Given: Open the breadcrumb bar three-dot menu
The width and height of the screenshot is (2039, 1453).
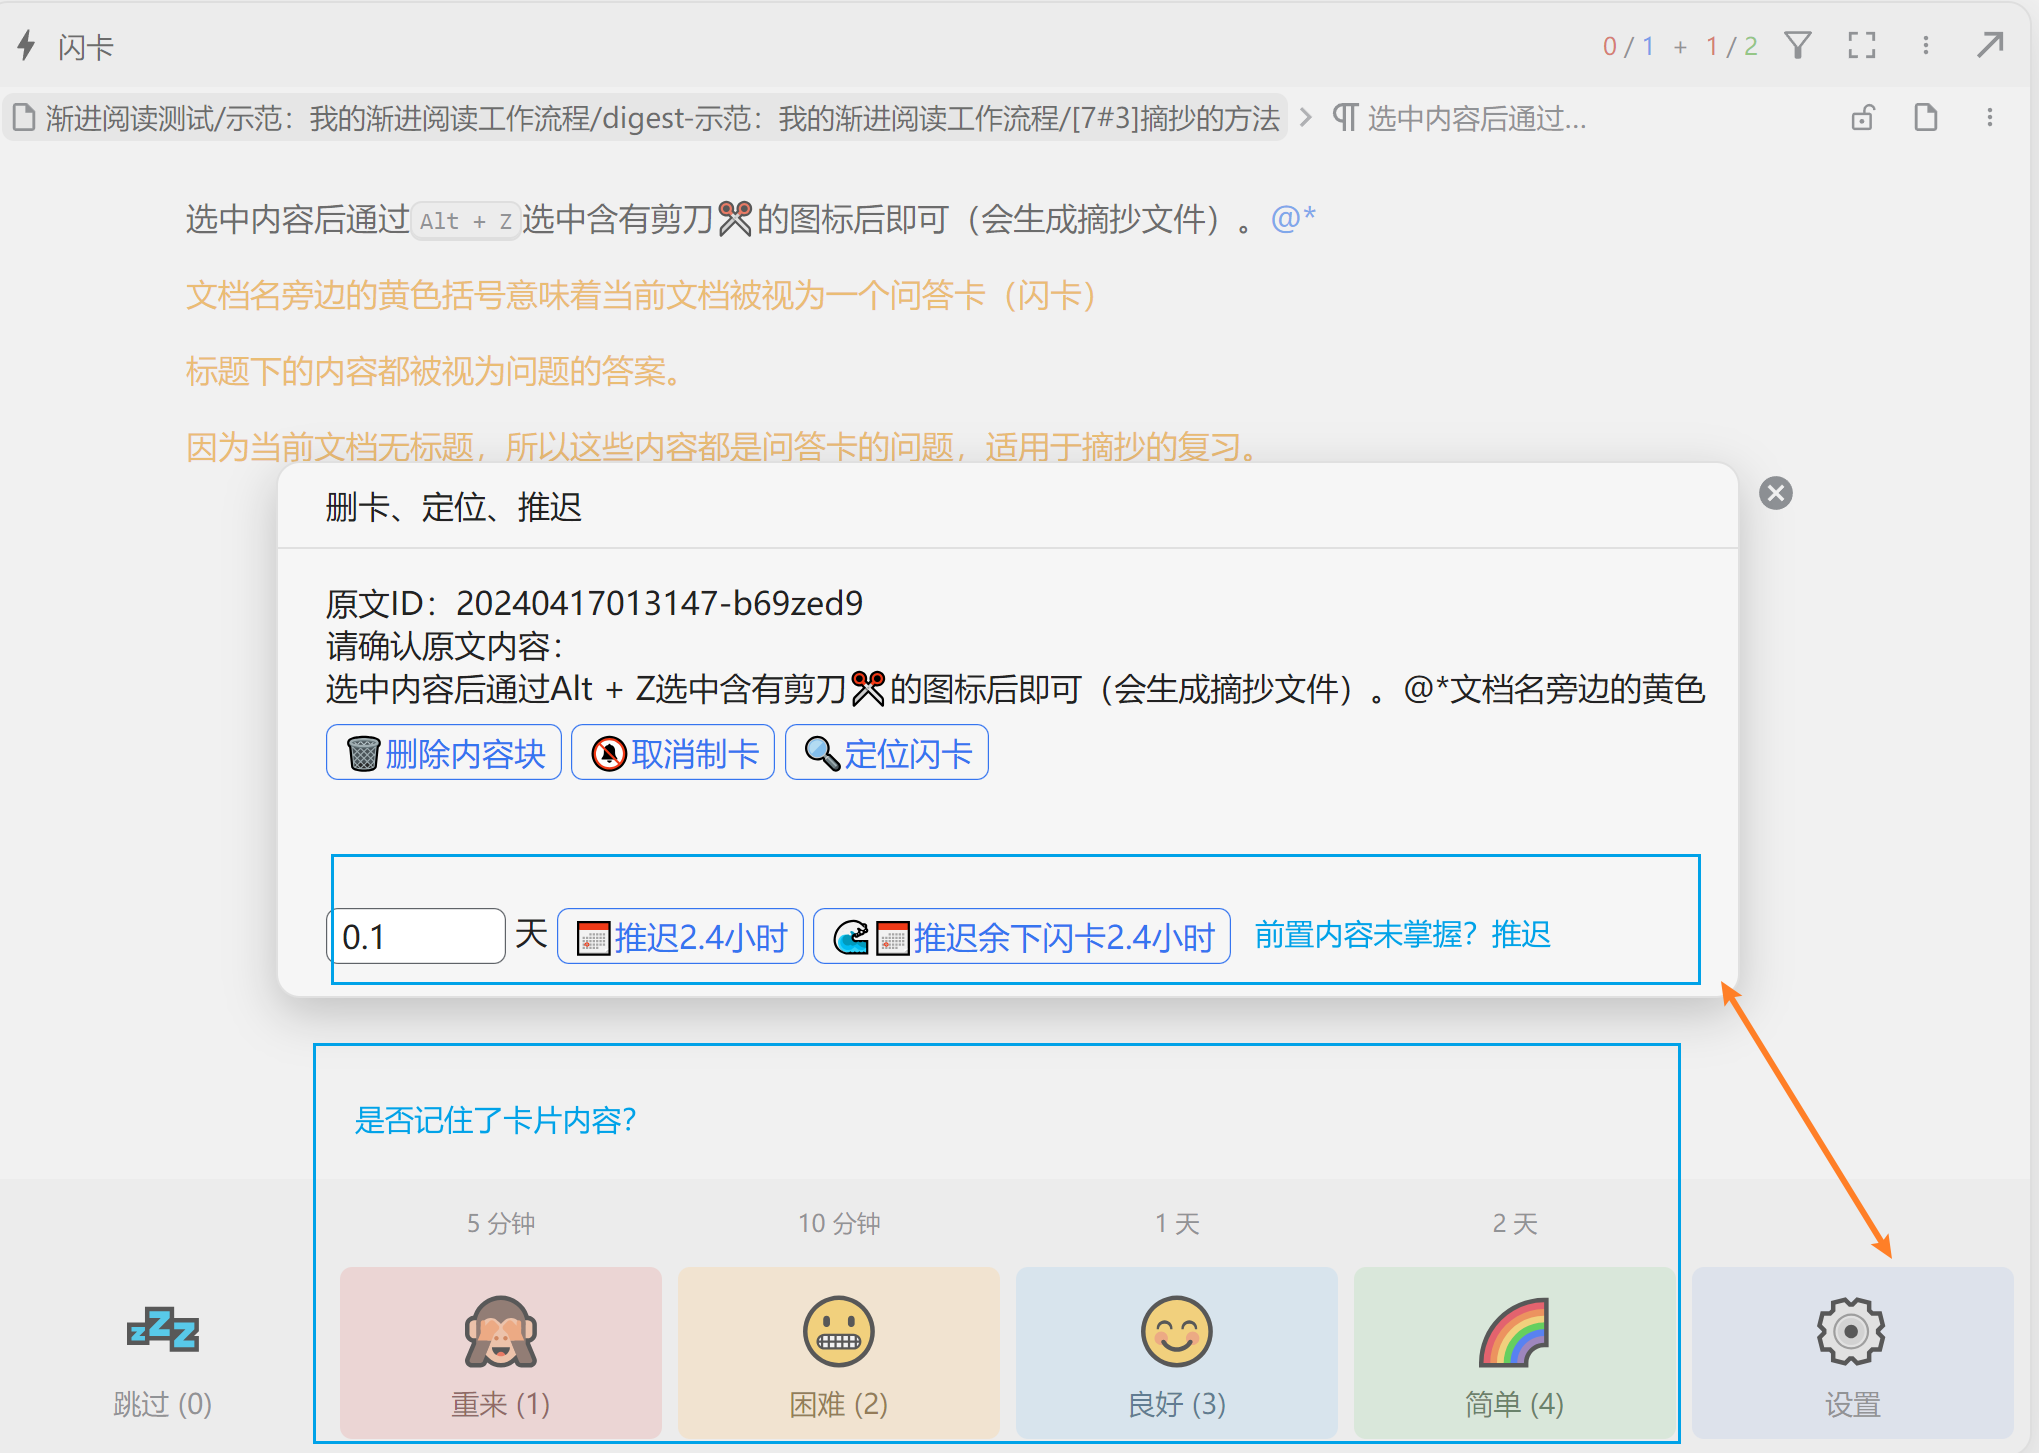Looking at the screenshot, I should [1989, 118].
